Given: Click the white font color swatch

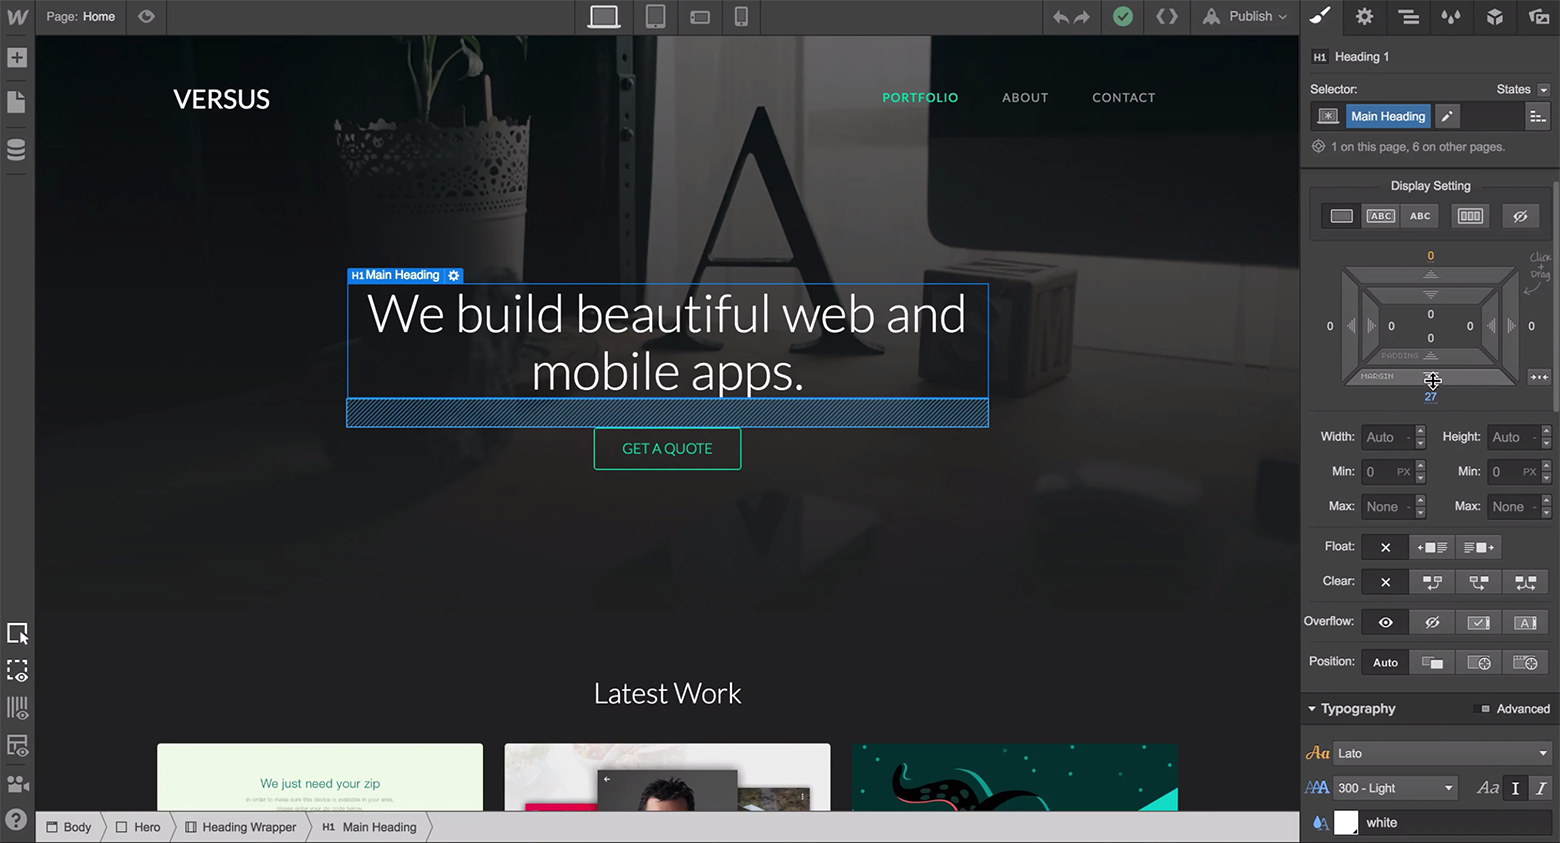Looking at the screenshot, I should [x=1345, y=822].
